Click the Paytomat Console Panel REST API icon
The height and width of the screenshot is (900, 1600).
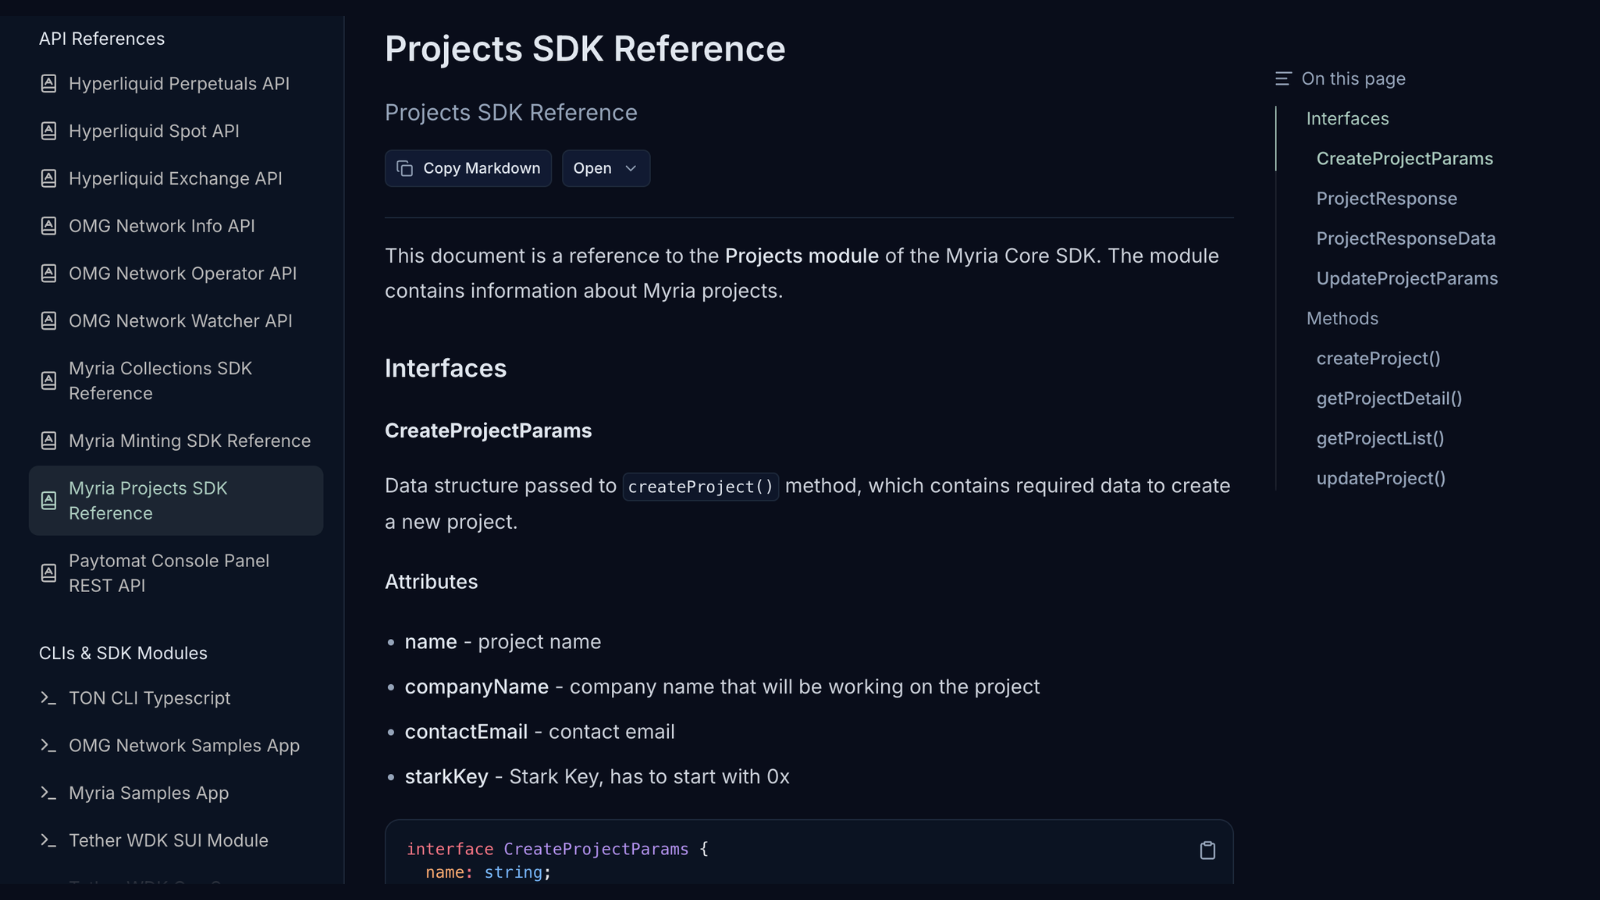click(48, 573)
